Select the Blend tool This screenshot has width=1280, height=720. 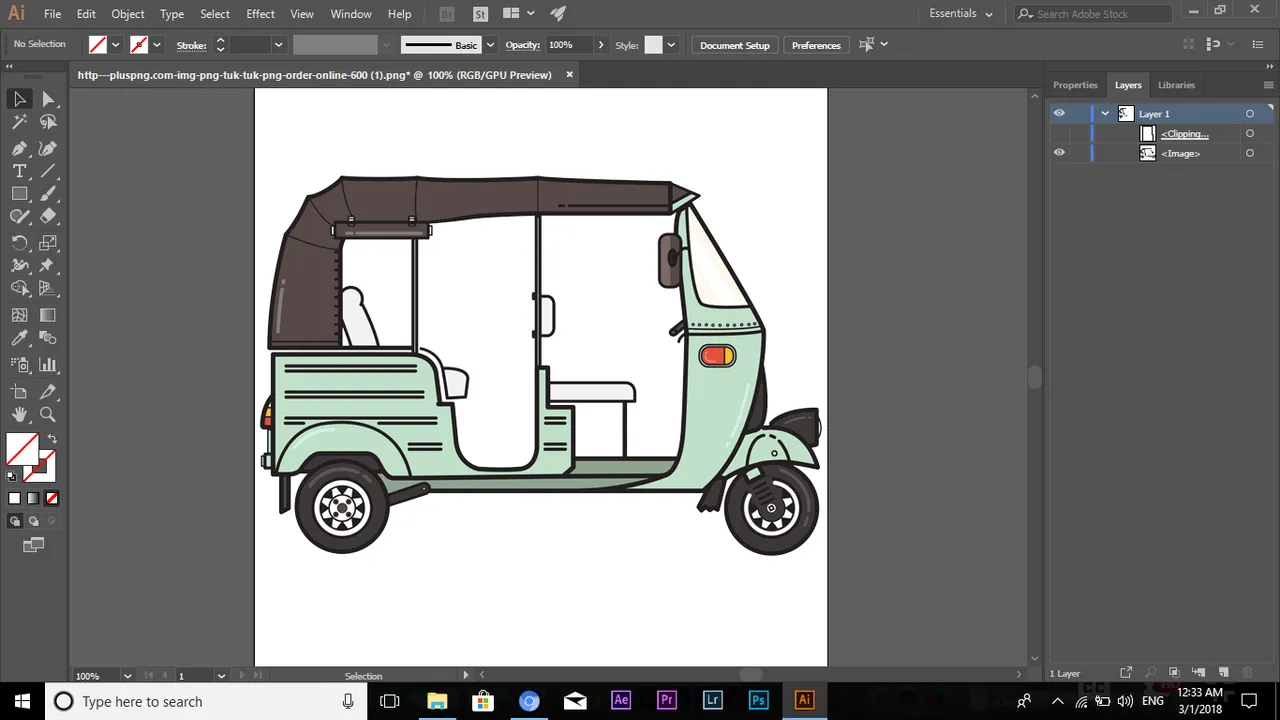coord(48,339)
